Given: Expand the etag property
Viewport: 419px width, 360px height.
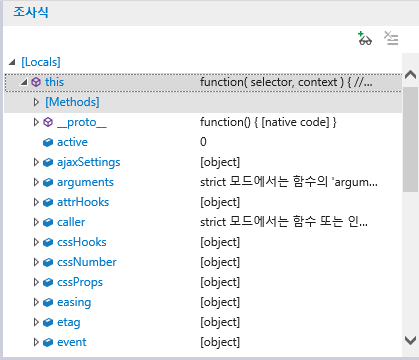Looking at the screenshot, I should tap(36, 322).
